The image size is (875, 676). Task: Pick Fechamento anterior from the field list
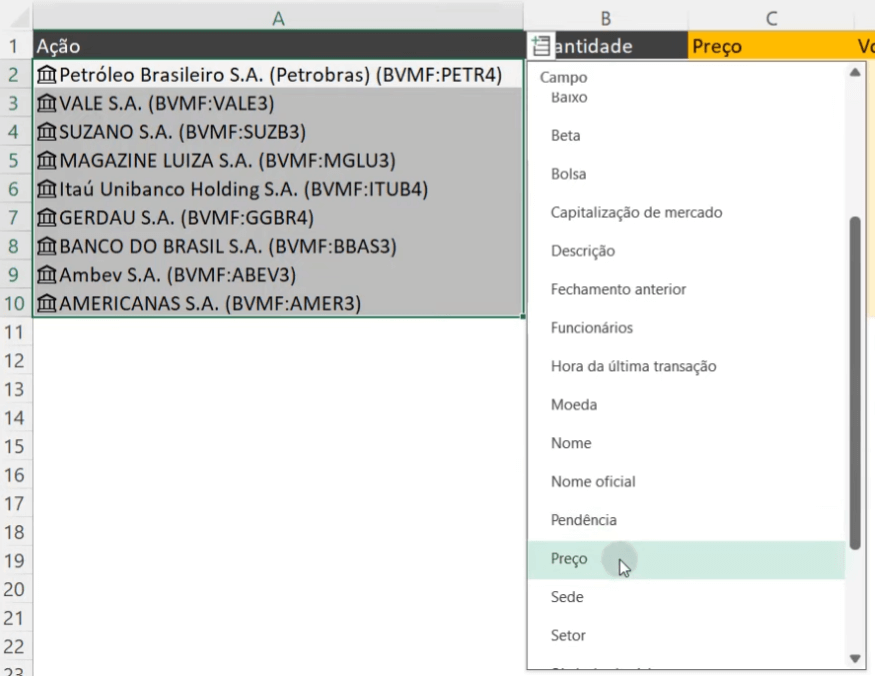(x=686, y=290)
